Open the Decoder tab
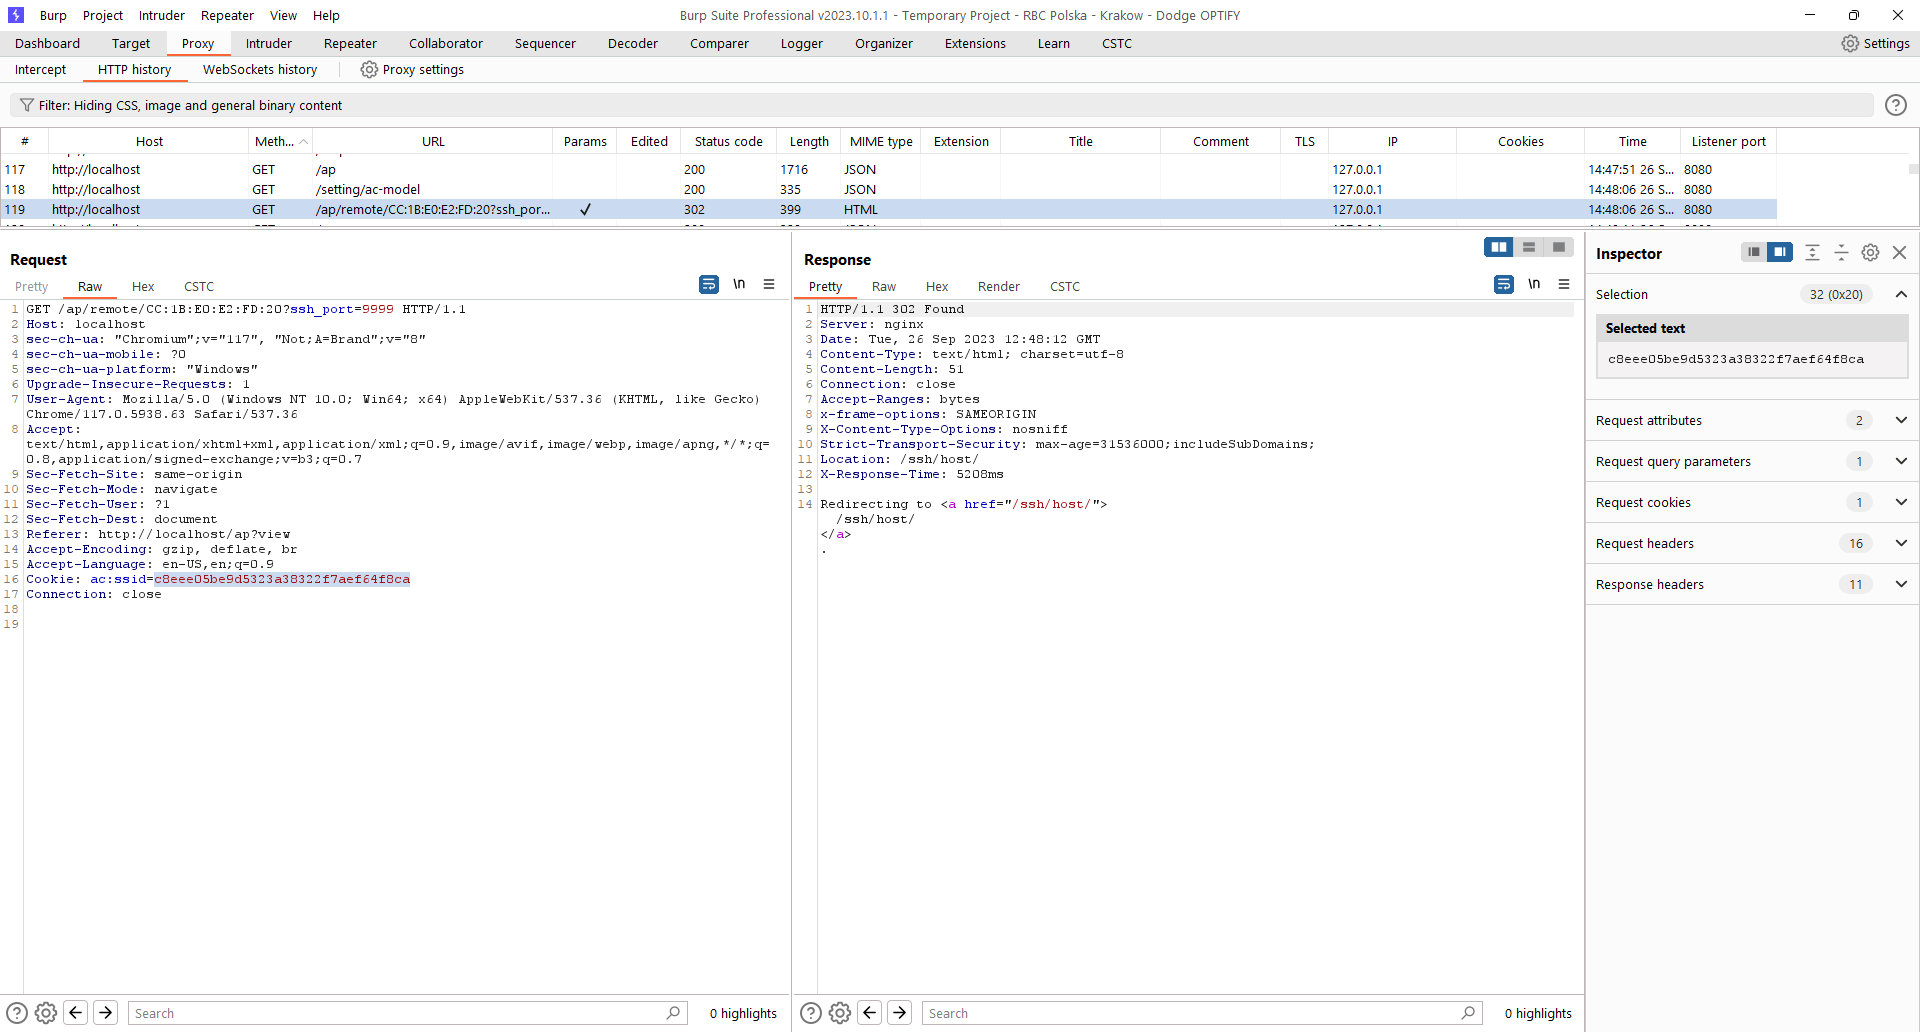Viewport: 1920px width, 1032px height. point(633,43)
